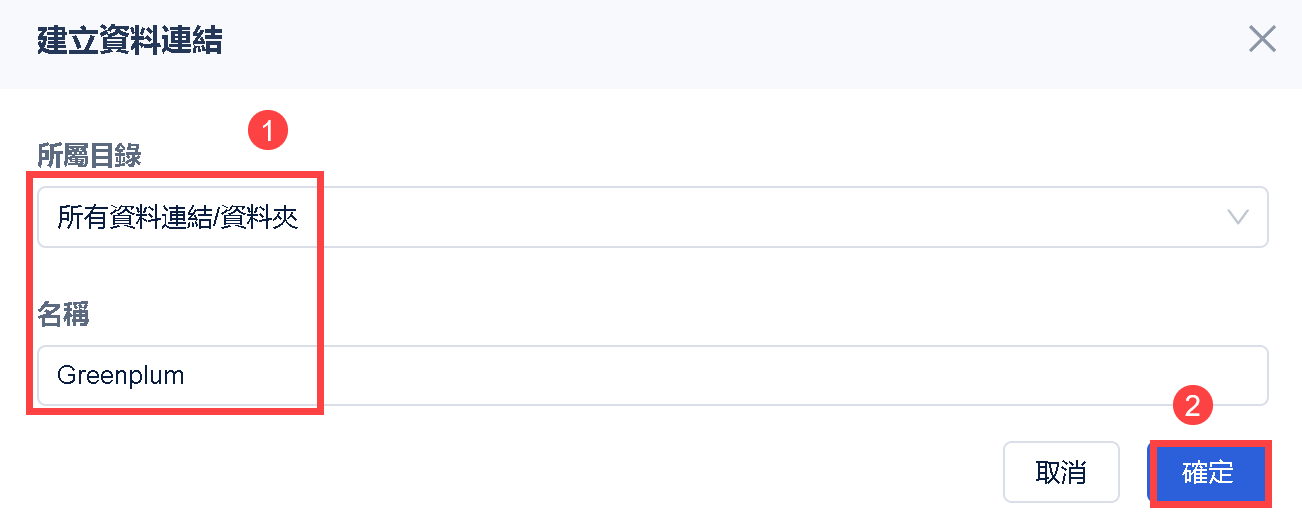Place cursor on the Greenplum text

tap(121, 376)
